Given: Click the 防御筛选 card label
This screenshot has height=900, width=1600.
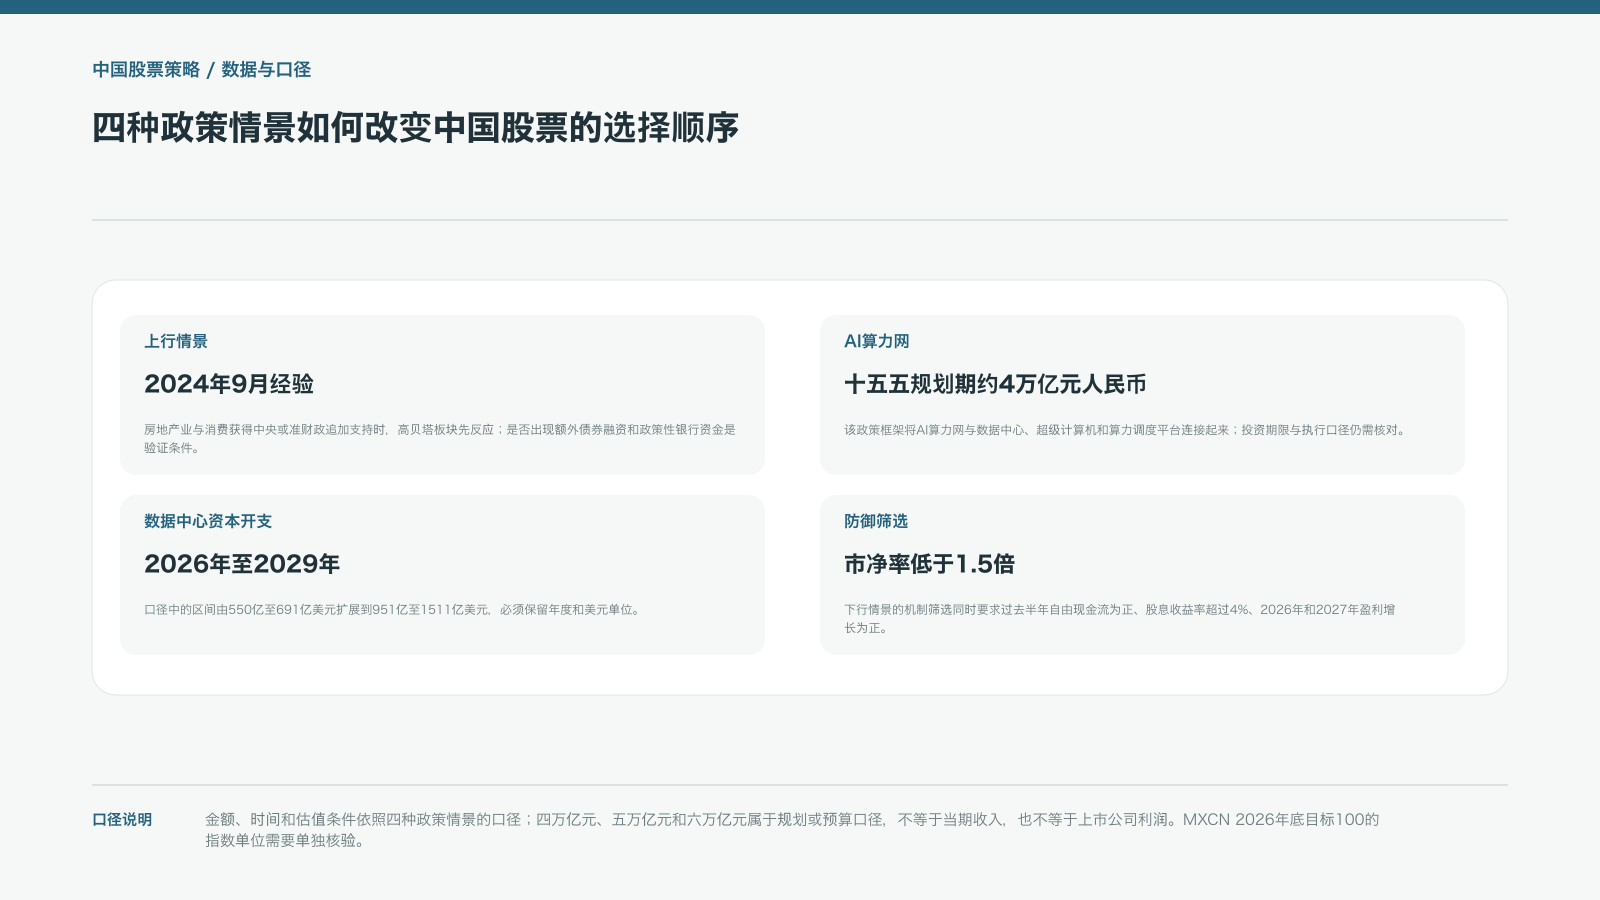Looking at the screenshot, I should (876, 521).
